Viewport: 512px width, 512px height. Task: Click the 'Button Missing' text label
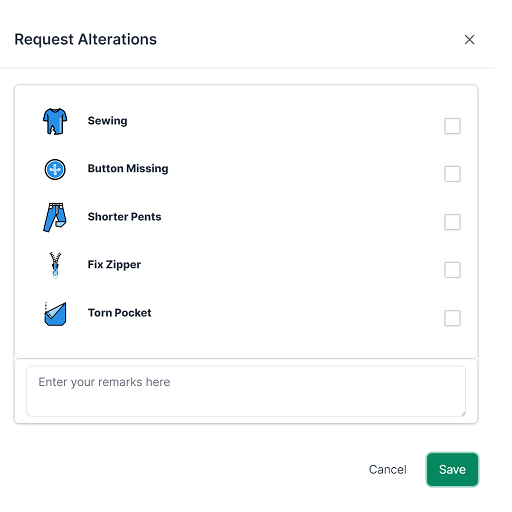(x=128, y=169)
